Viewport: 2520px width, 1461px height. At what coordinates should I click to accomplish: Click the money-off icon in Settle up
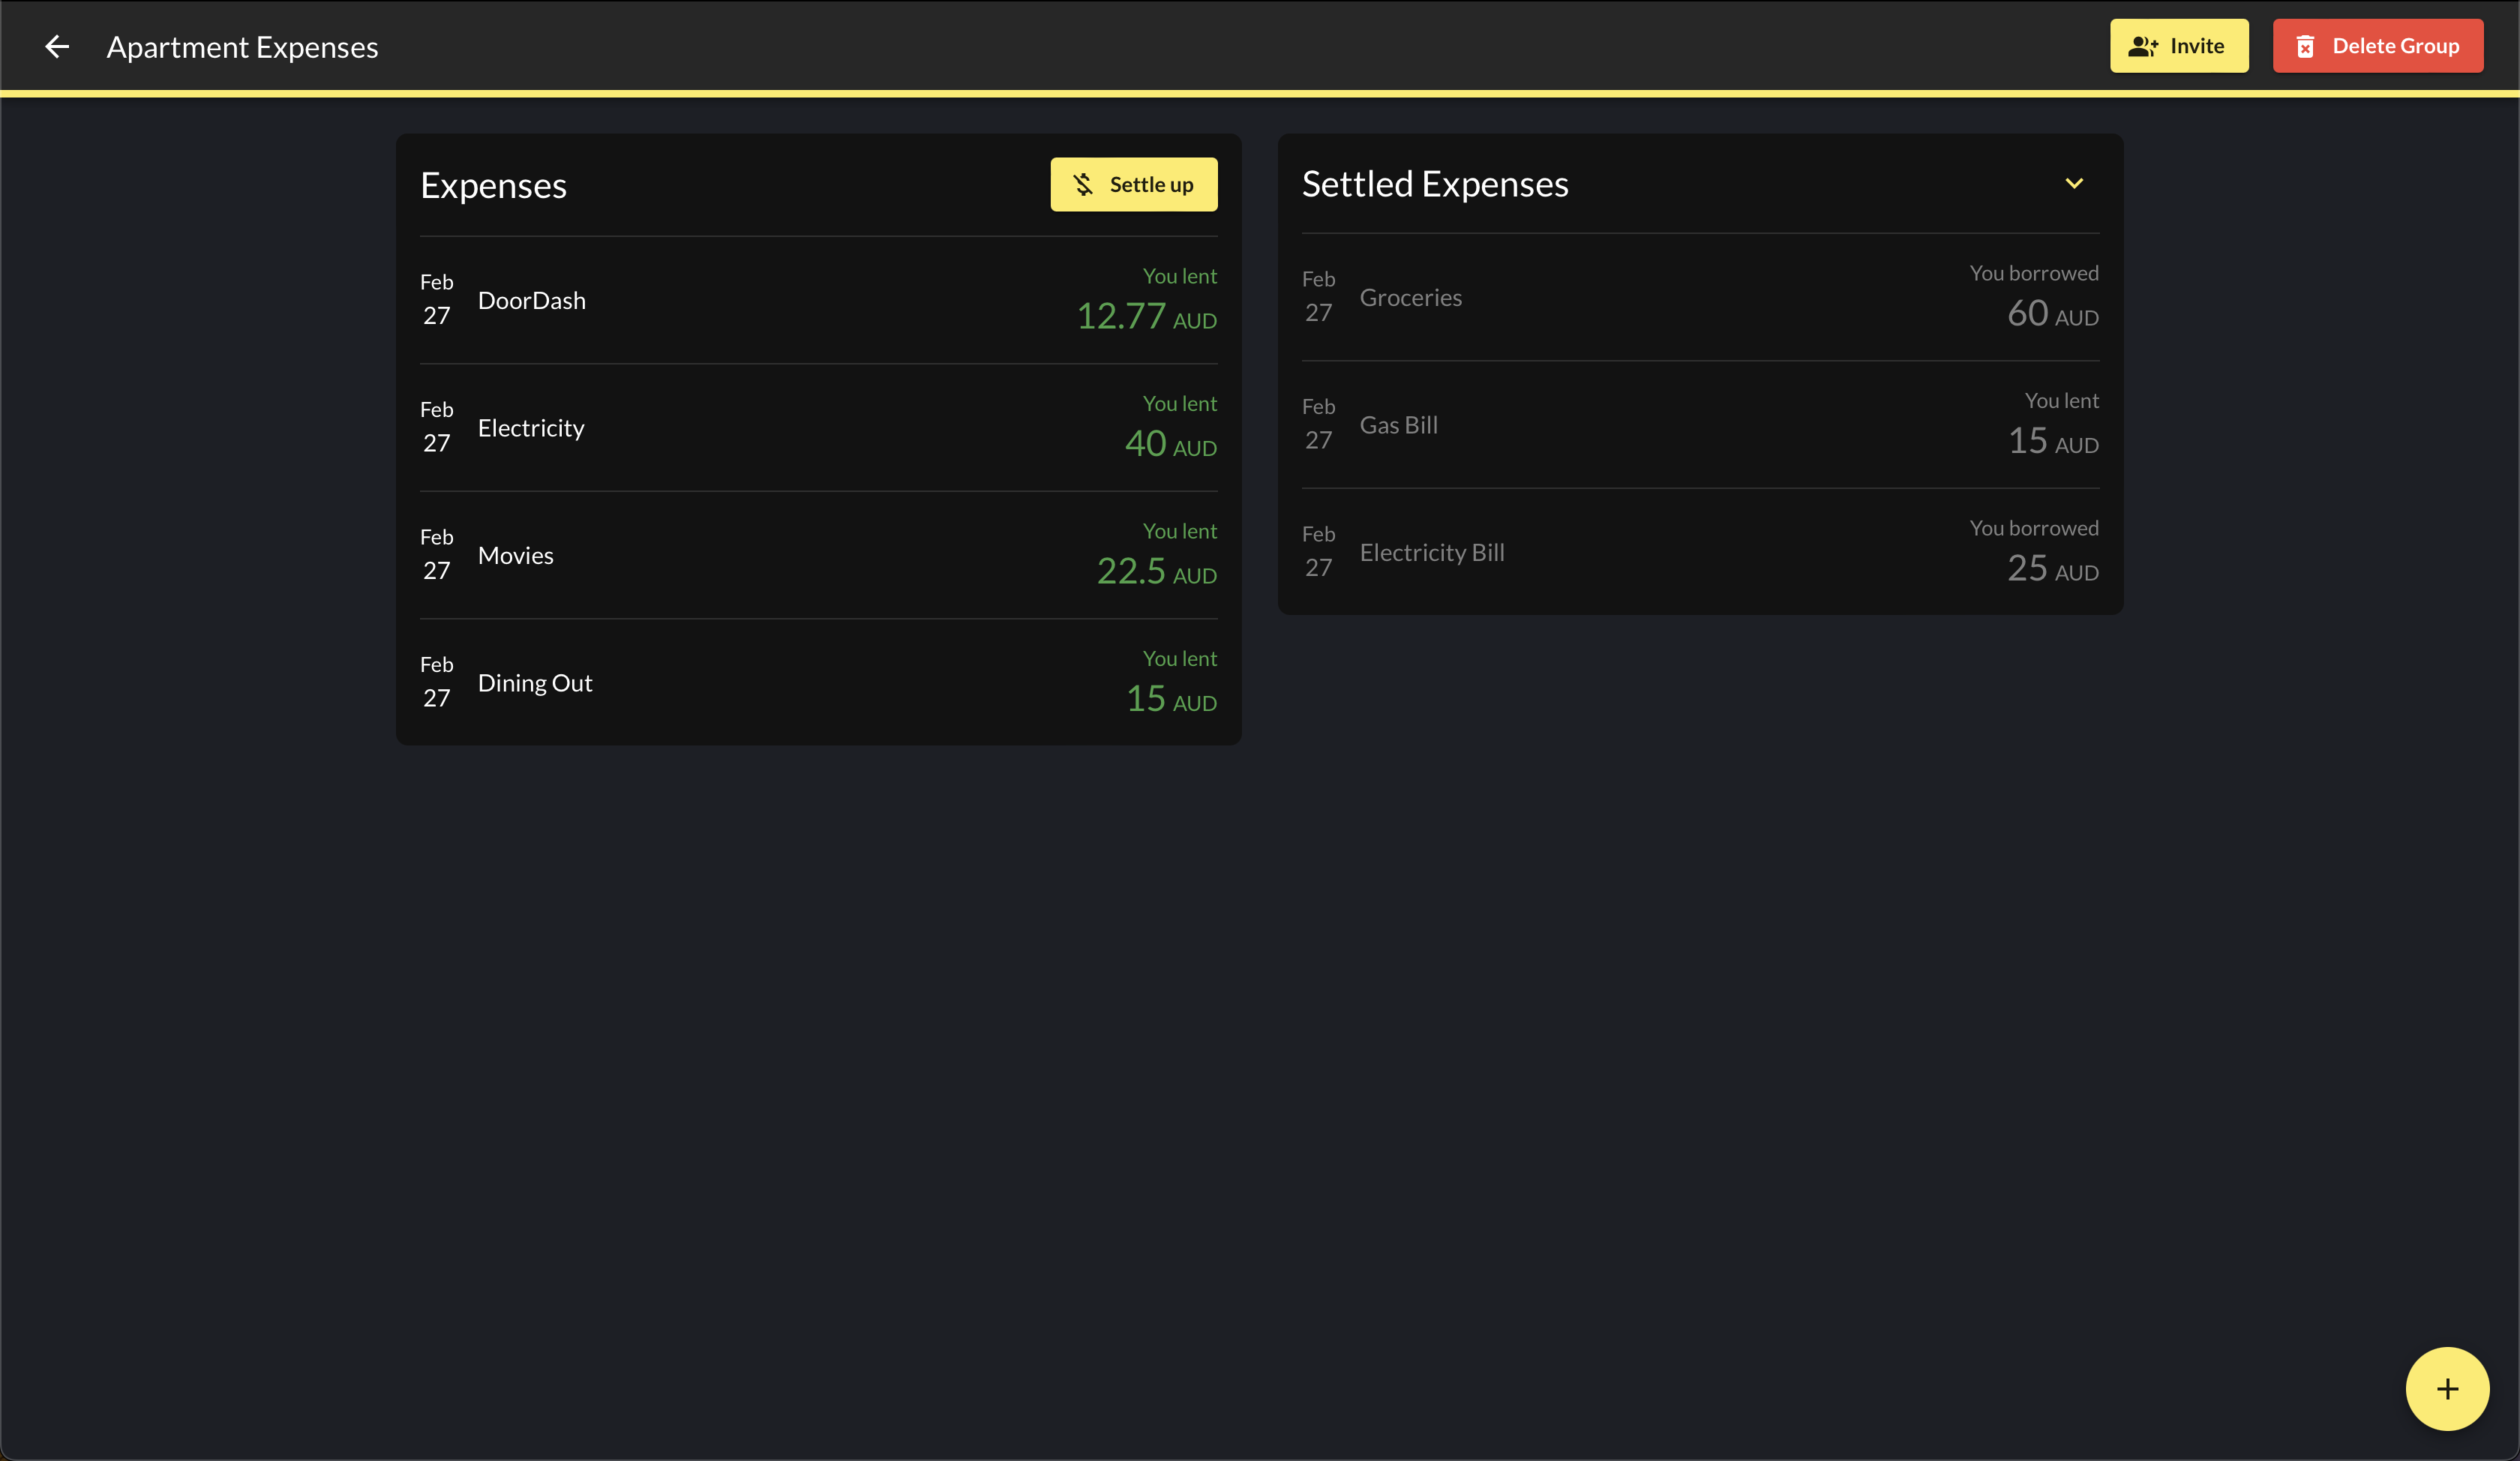click(x=1083, y=184)
